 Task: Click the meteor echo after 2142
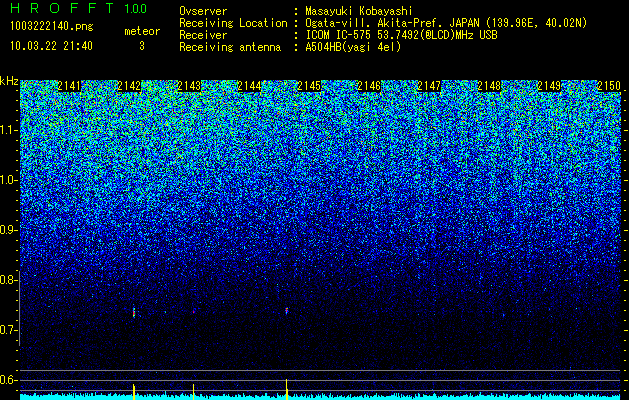point(134,313)
